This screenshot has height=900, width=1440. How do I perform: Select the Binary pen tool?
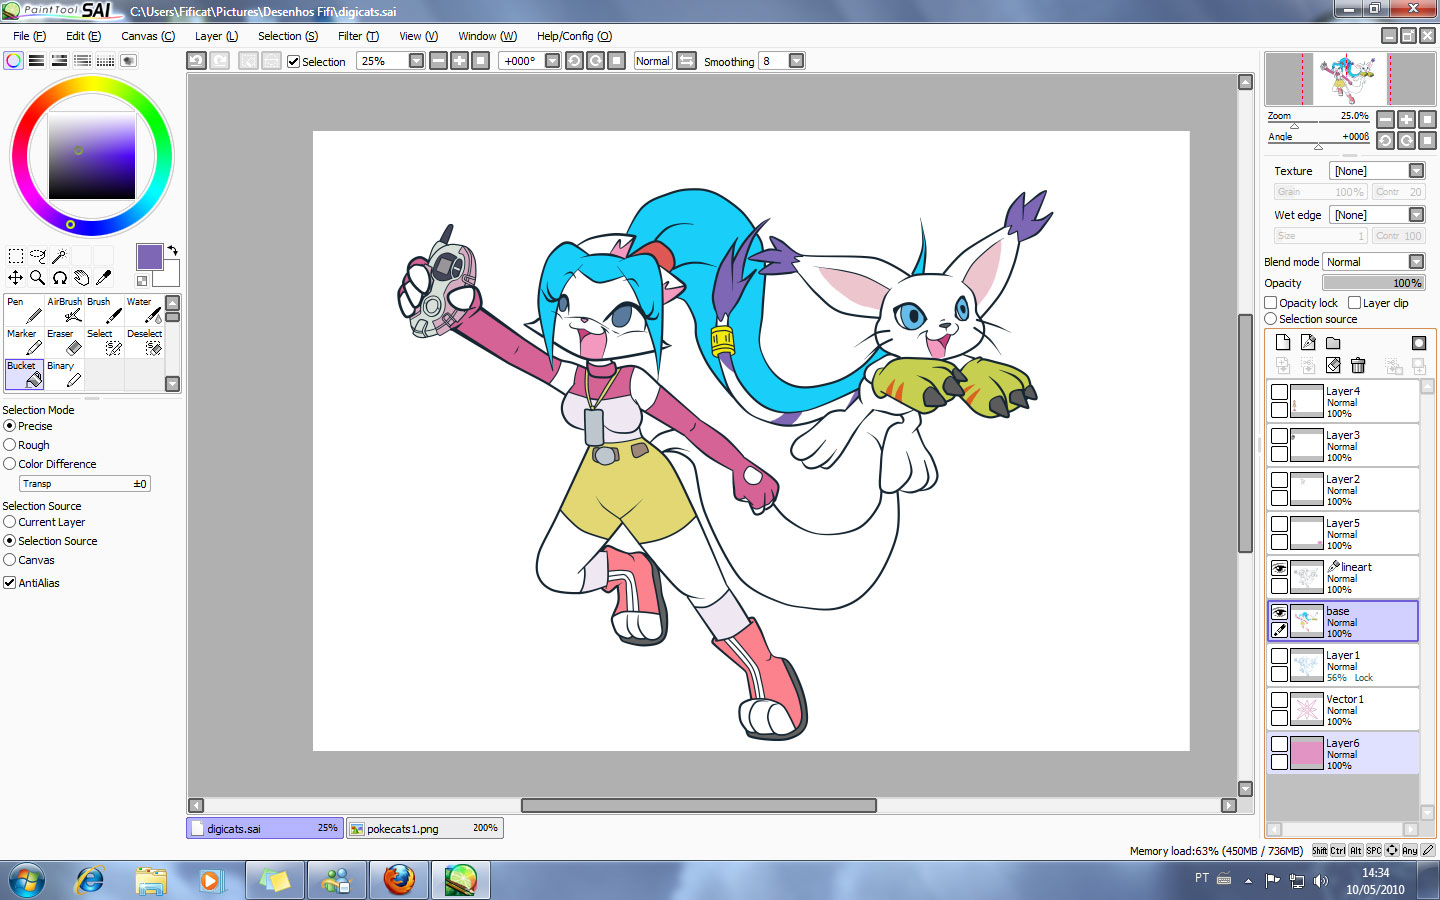(x=64, y=374)
